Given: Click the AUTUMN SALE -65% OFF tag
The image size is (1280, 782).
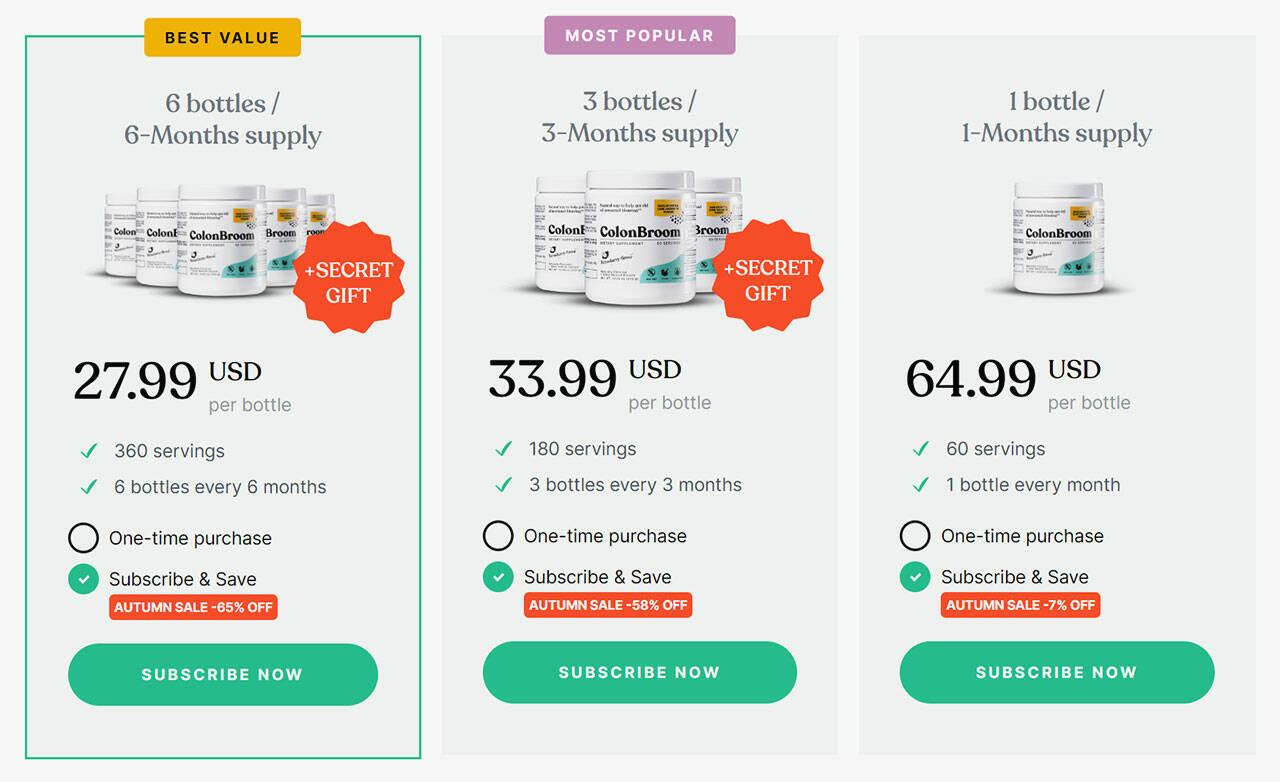Looking at the screenshot, I should [193, 607].
